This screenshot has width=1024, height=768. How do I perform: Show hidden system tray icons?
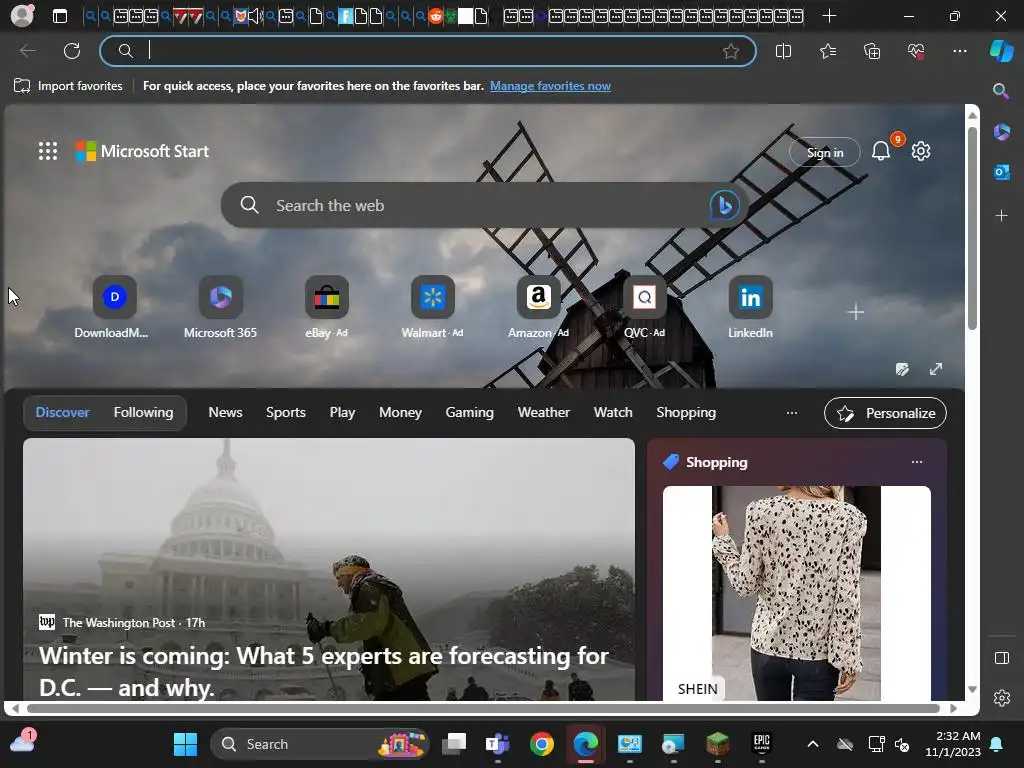[x=812, y=744]
